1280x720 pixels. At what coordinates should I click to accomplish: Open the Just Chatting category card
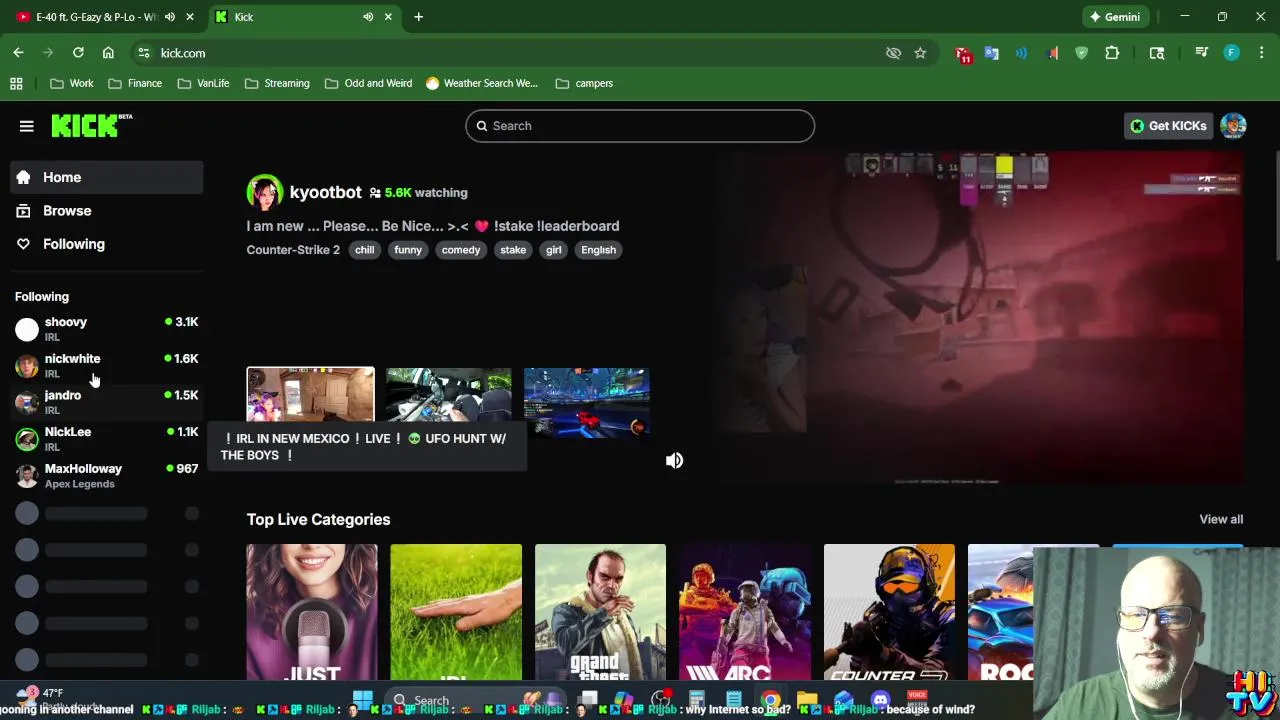point(312,612)
